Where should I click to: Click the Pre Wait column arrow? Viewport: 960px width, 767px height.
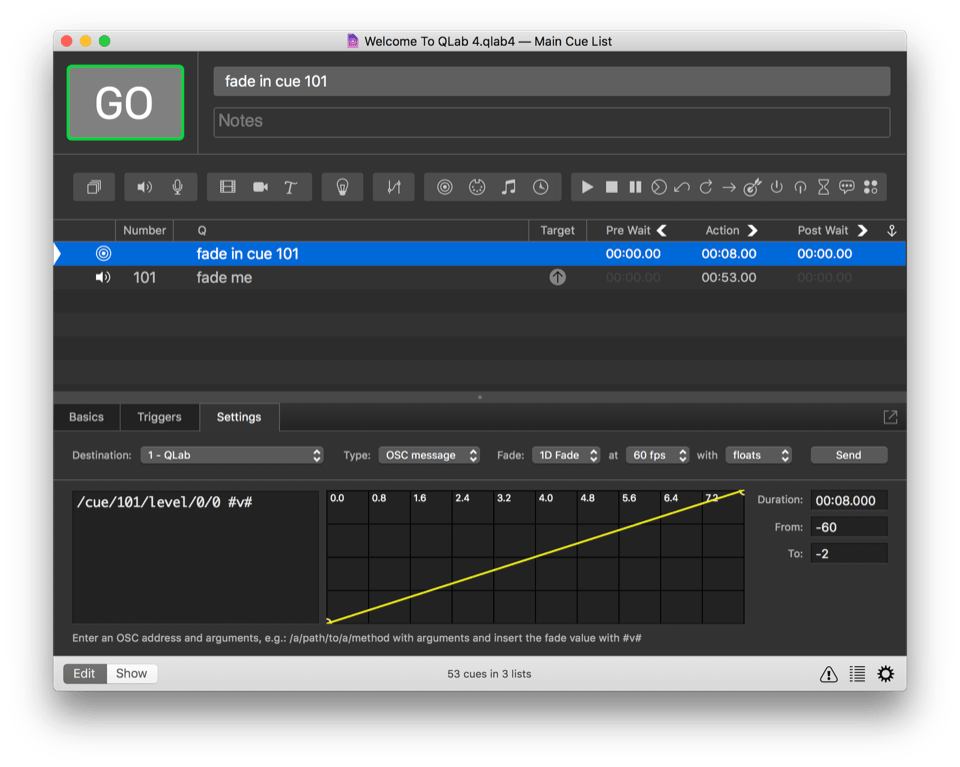point(662,230)
